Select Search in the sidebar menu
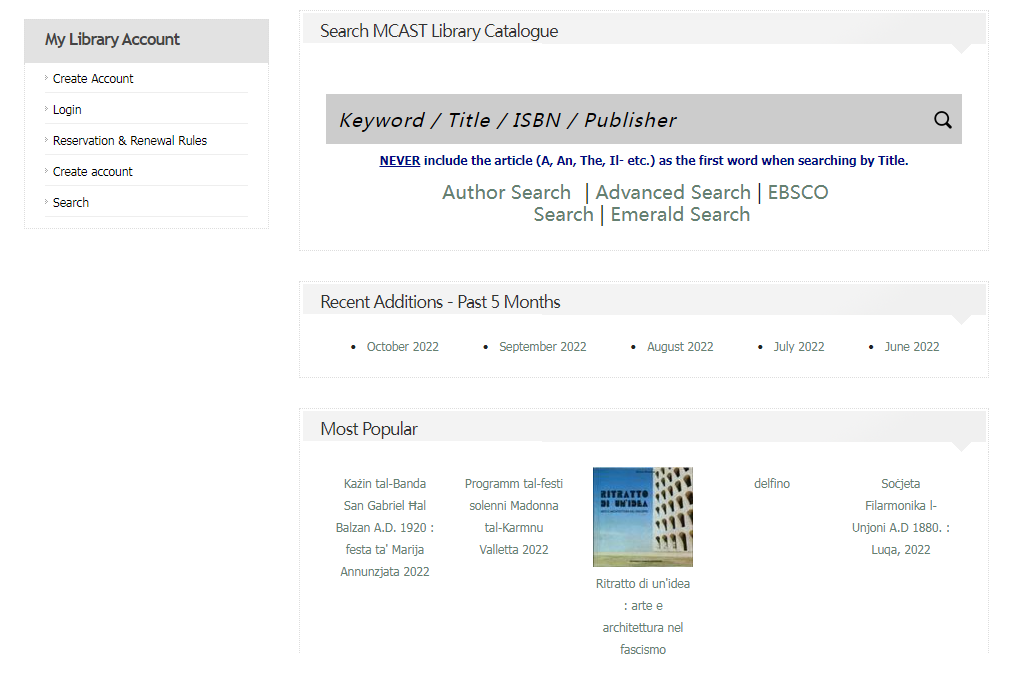1013x696 pixels. (x=71, y=202)
